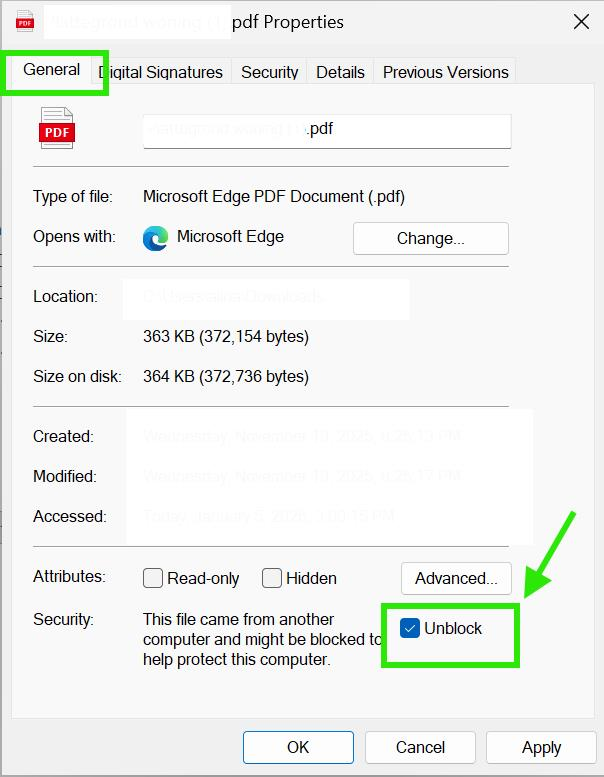This screenshot has height=777, width=604.
Task: Click the "Attributes:" label
Action: point(69,576)
